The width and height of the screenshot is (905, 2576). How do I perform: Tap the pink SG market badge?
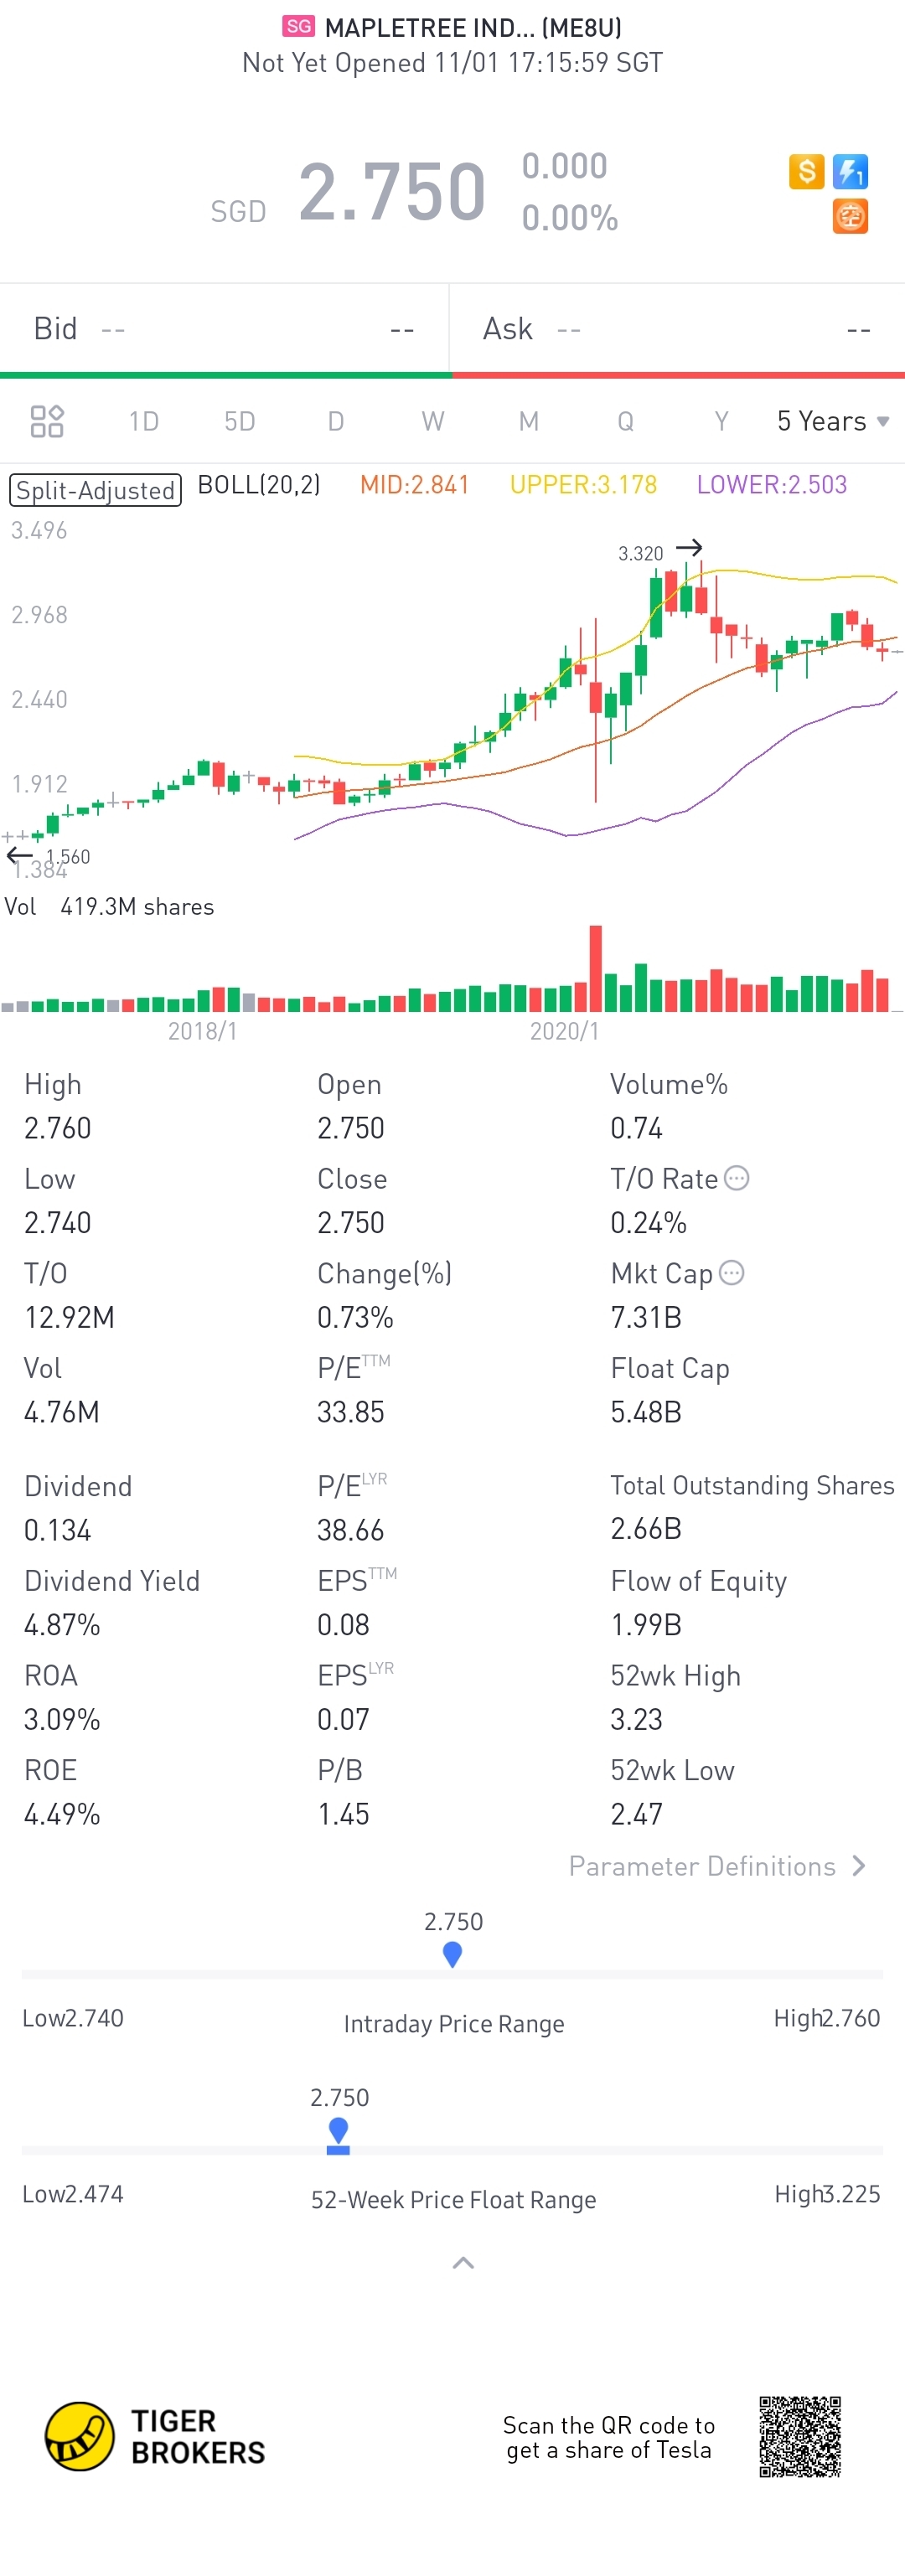click(298, 27)
